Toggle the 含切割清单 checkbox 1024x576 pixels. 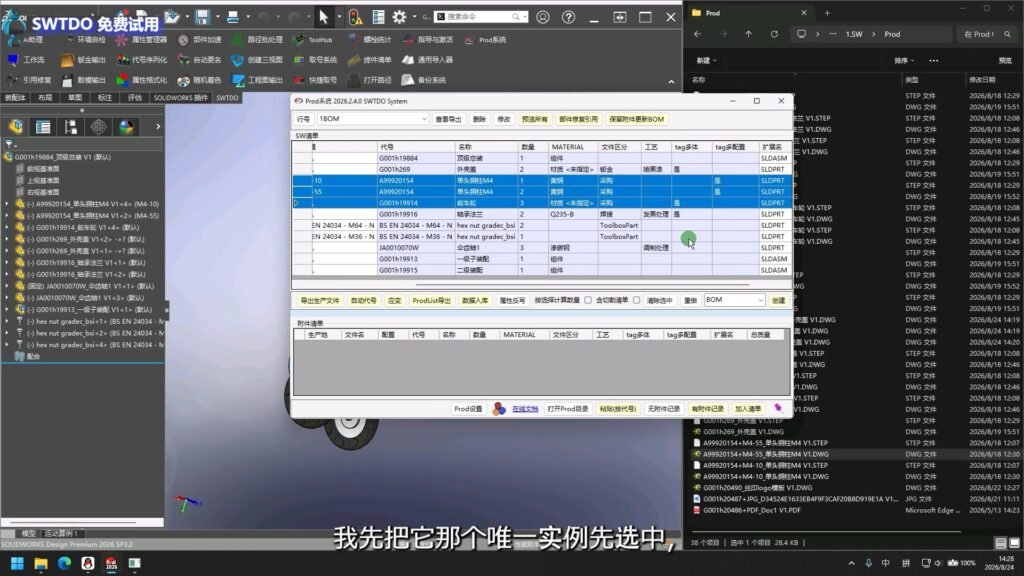[x=637, y=300]
